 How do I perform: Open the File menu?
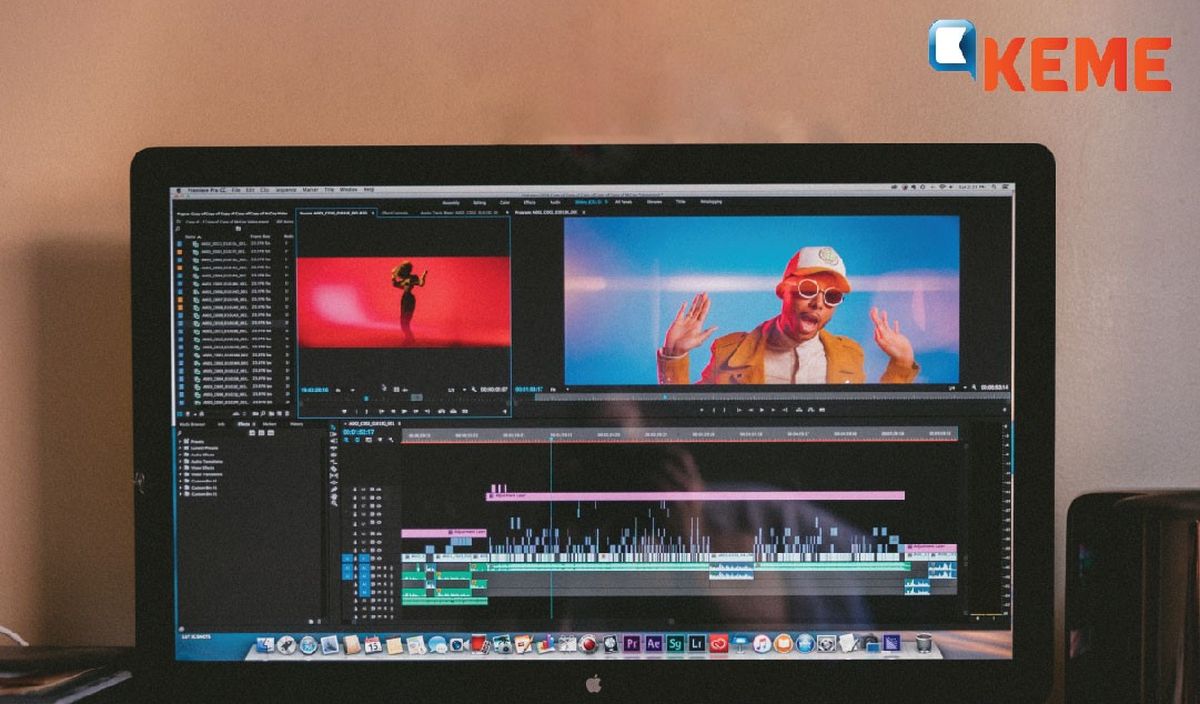click(236, 190)
